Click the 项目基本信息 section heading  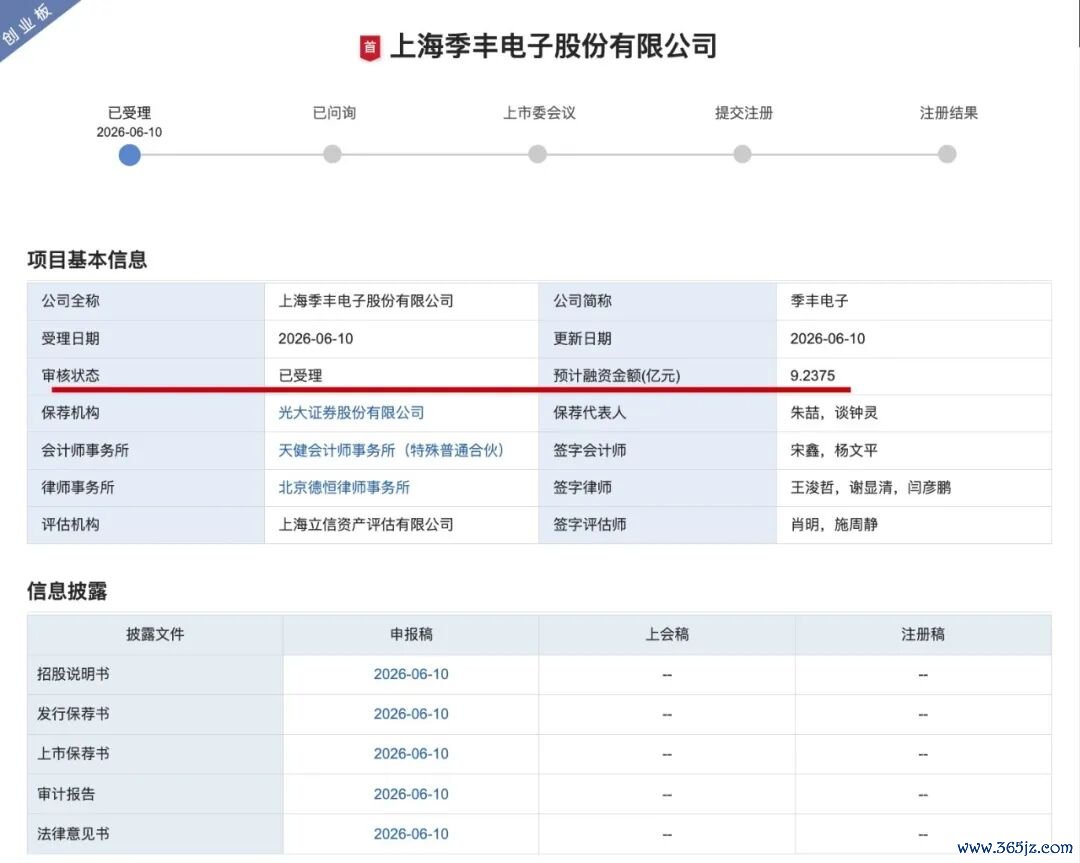pyautogui.click(x=87, y=260)
